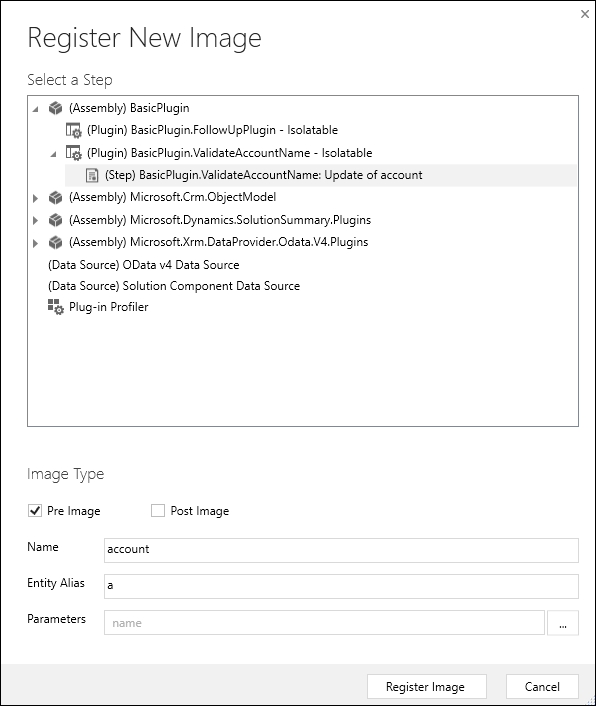596x706 pixels.
Task: Expand the Microsoft.Xrm.DataProvider.Odata.V4.Plugins assembly
Action: [x=35, y=243]
